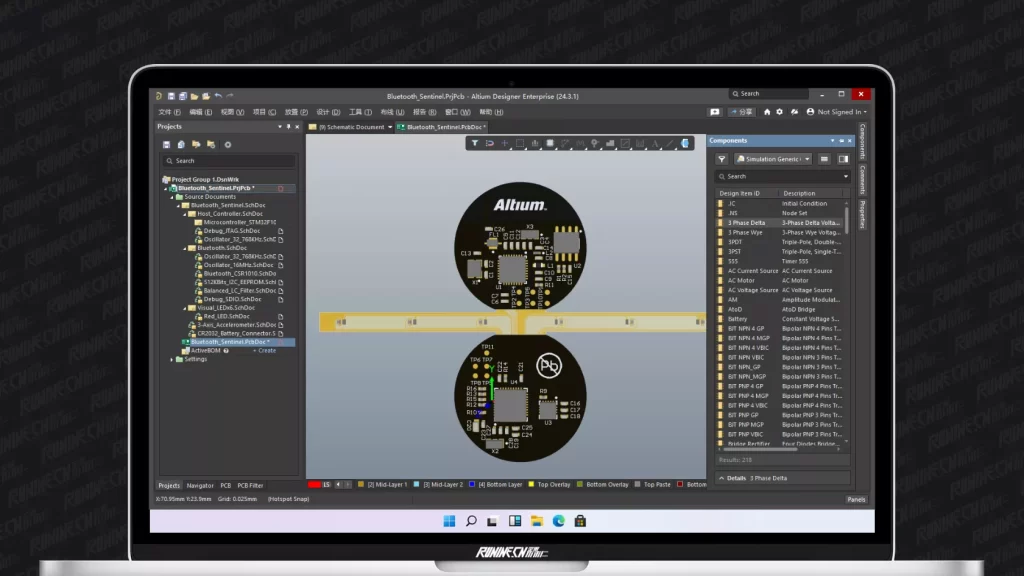Click the share button in title bar
The width and height of the screenshot is (1024, 576).
741,112
